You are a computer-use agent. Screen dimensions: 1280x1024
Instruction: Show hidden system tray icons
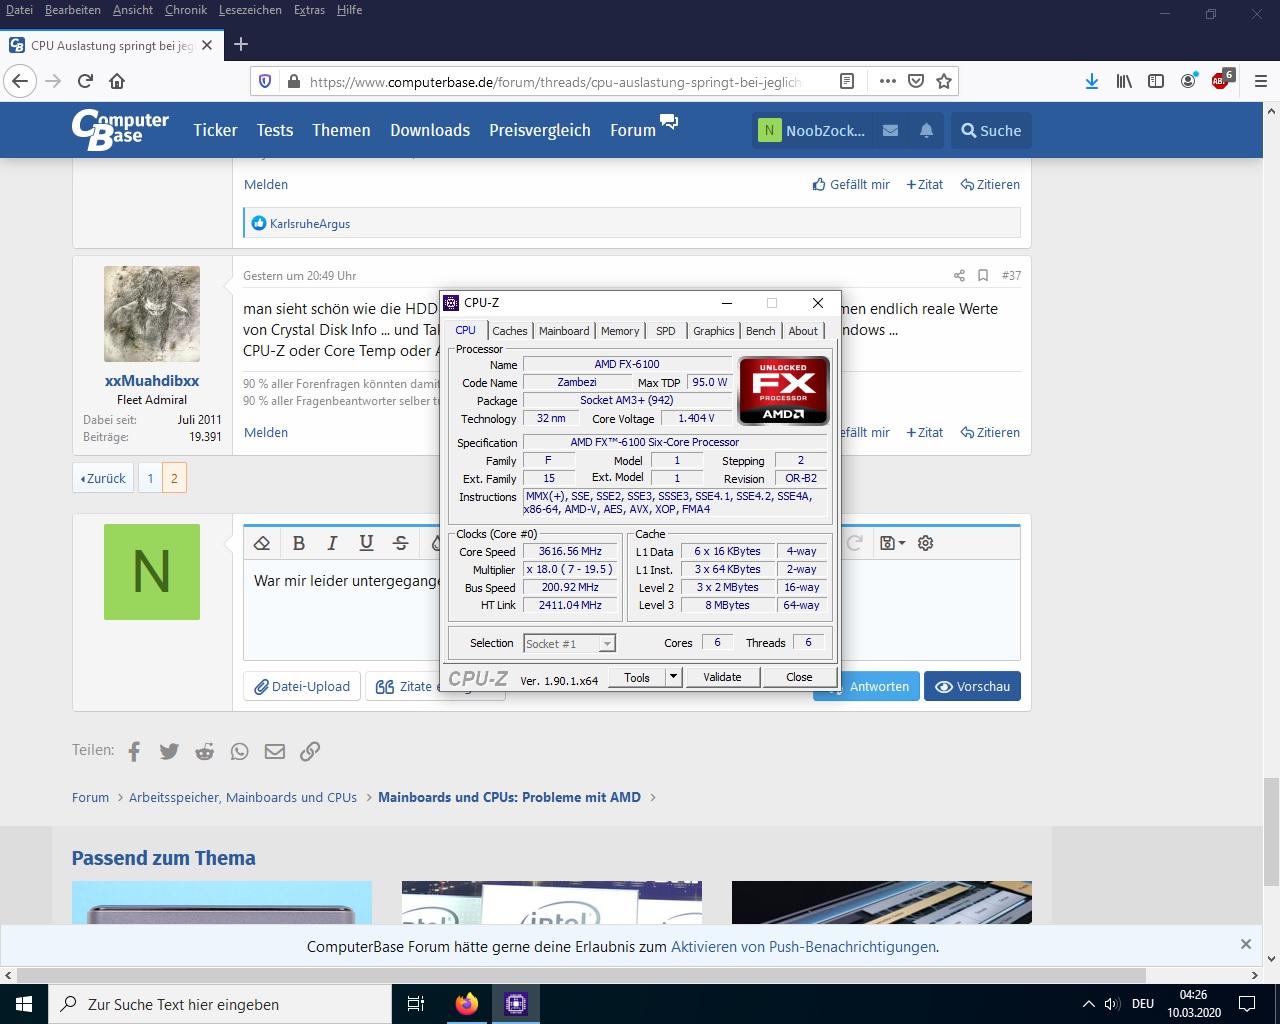coord(1088,1004)
